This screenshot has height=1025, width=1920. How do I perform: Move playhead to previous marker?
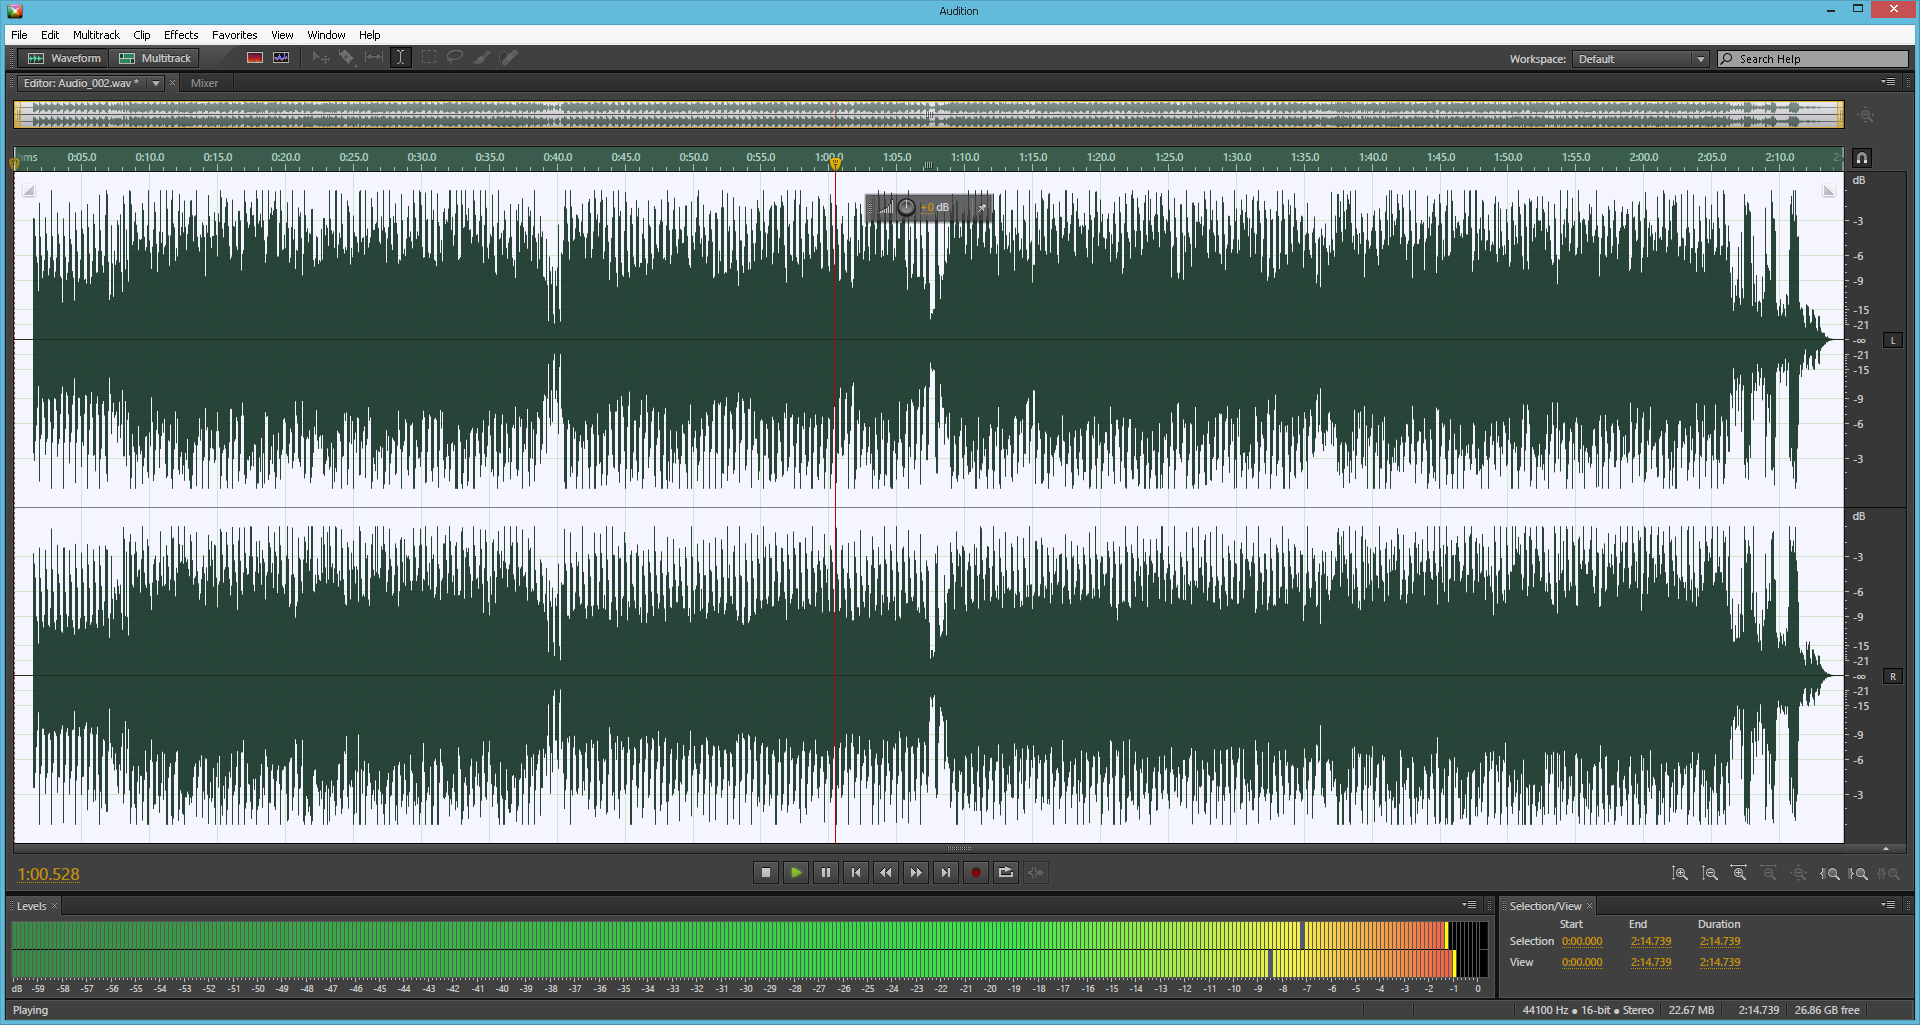click(856, 873)
